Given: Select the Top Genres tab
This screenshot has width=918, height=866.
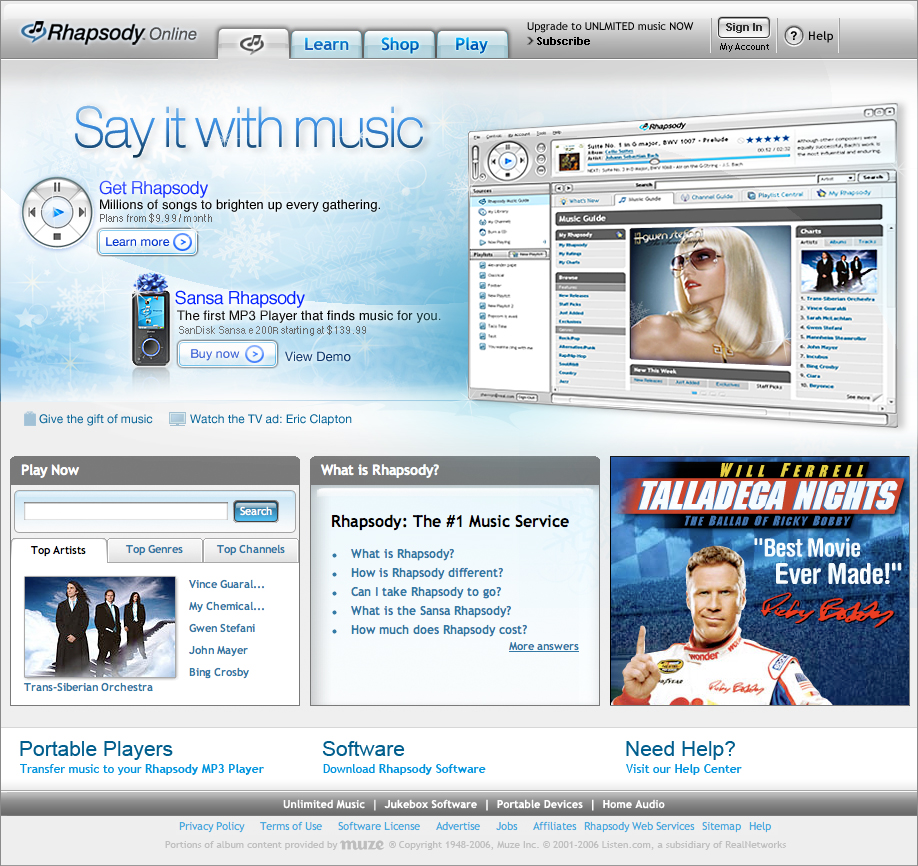Looking at the screenshot, I should click(155, 549).
